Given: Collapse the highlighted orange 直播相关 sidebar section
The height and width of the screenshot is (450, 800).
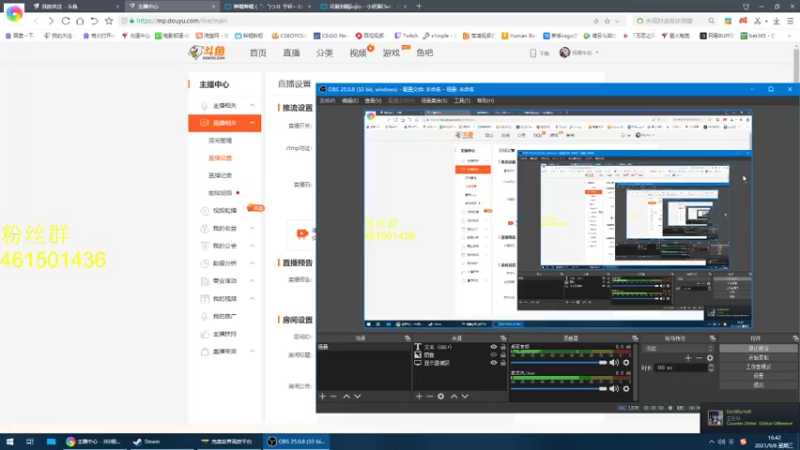Looking at the screenshot, I should pos(252,123).
